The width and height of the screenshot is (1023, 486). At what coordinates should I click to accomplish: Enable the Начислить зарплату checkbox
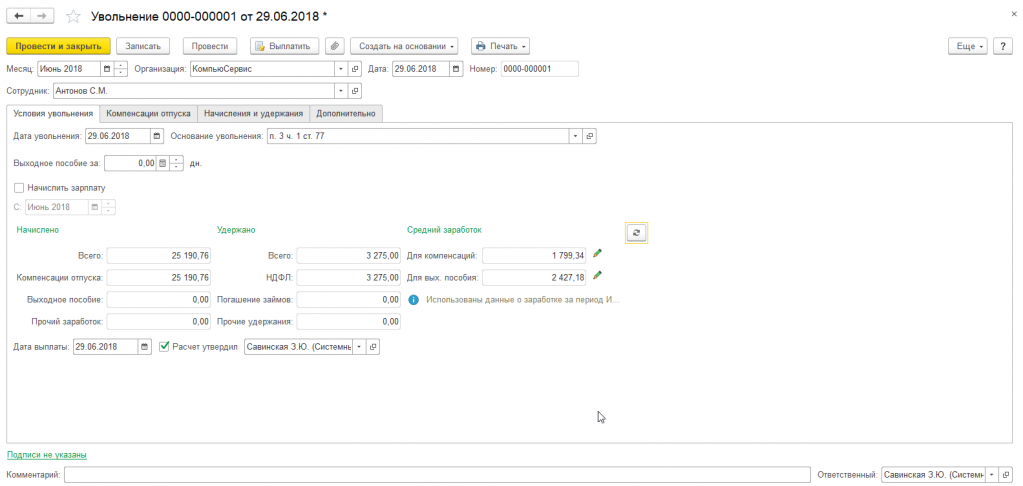coord(19,187)
